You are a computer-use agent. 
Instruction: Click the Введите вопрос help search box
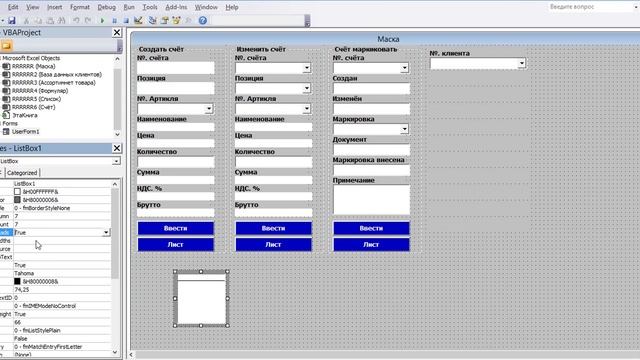point(590,7)
